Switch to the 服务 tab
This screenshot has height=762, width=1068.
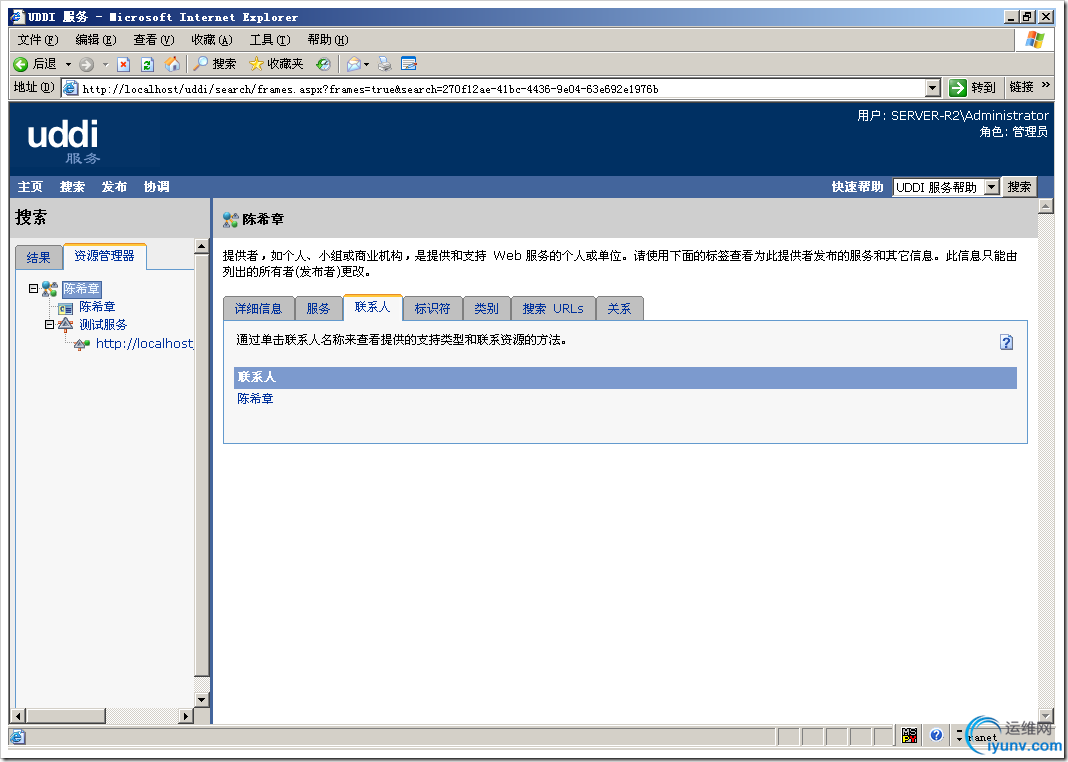click(x=318, y=308)
